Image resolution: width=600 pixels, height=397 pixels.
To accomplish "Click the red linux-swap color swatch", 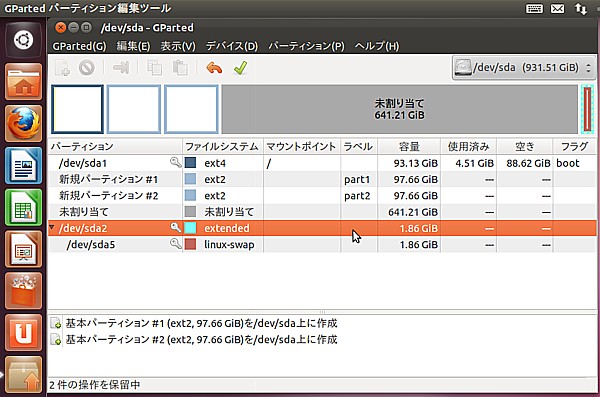I will (190, 244).
